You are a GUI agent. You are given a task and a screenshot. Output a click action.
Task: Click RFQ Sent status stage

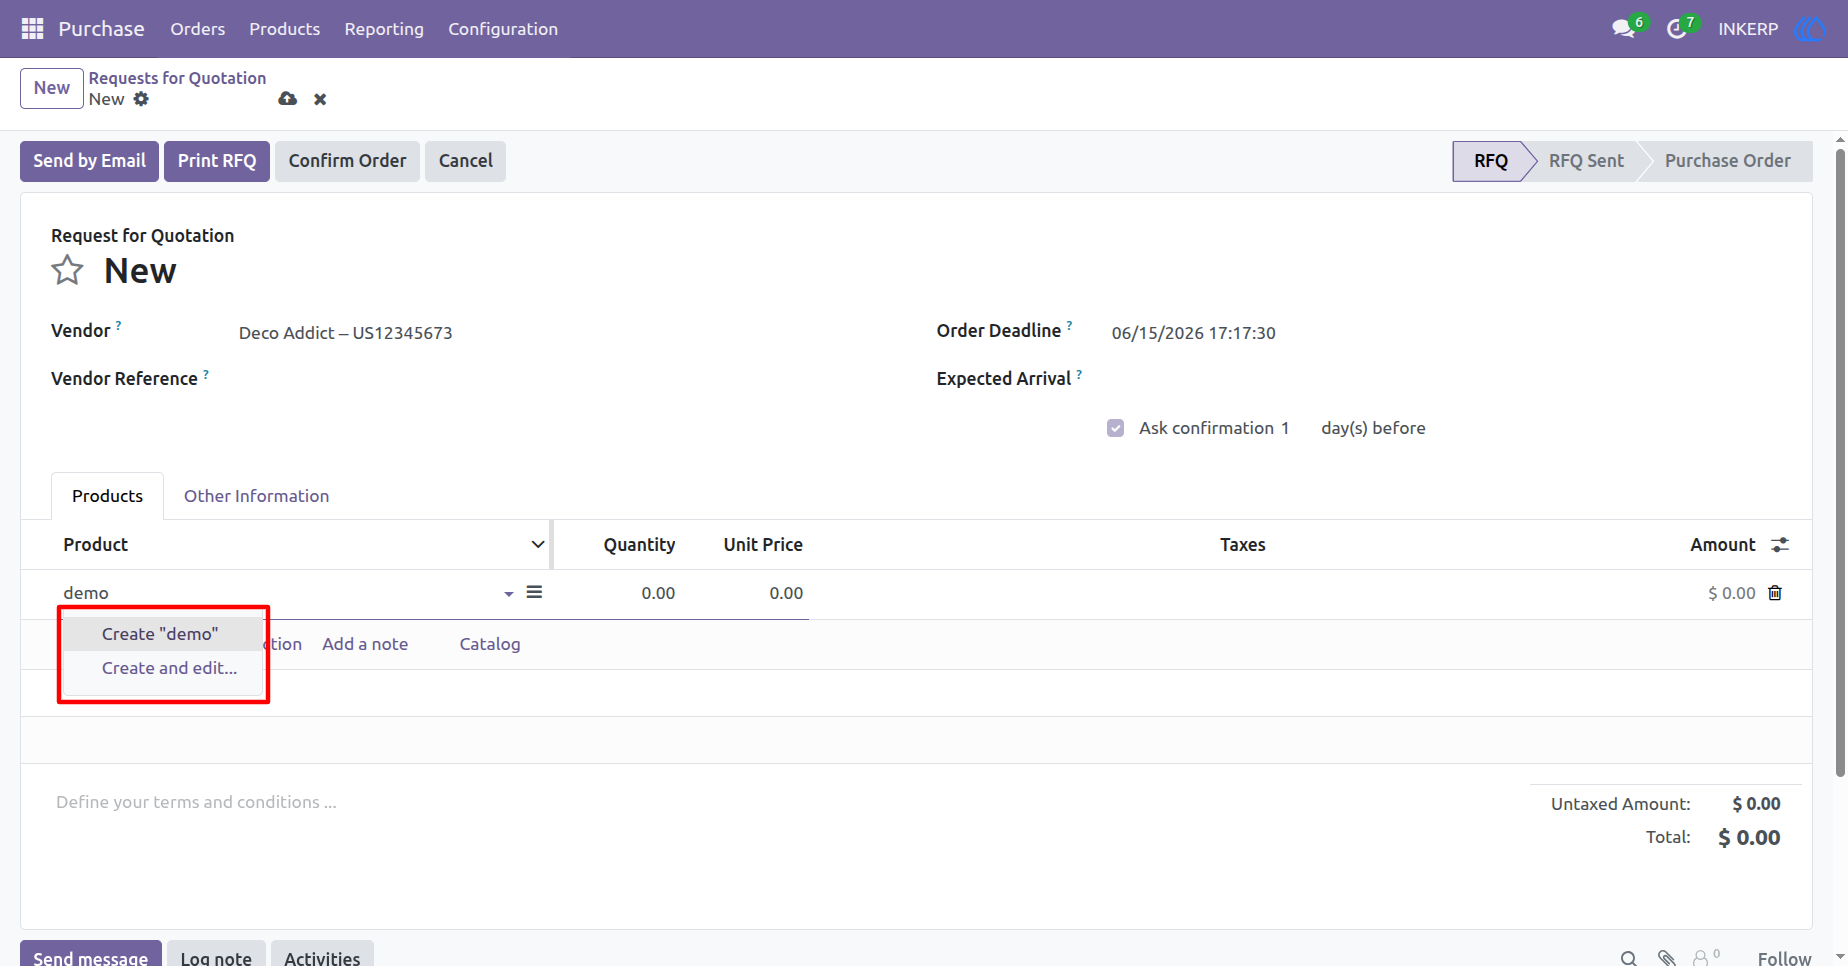pos(1586,161)
